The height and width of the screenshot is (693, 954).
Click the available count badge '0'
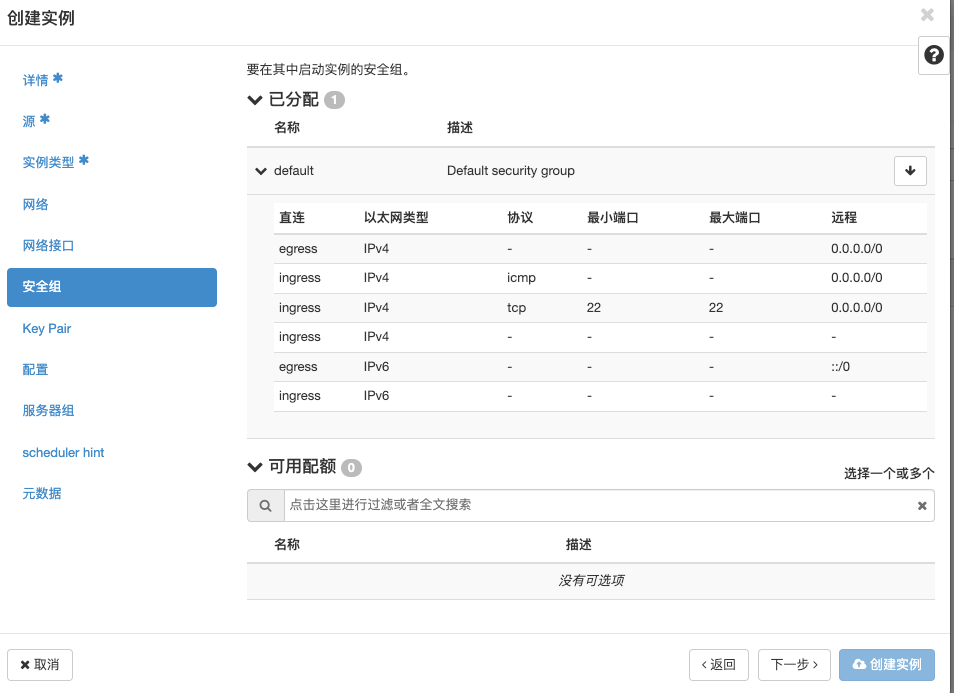tap(351, 468)
